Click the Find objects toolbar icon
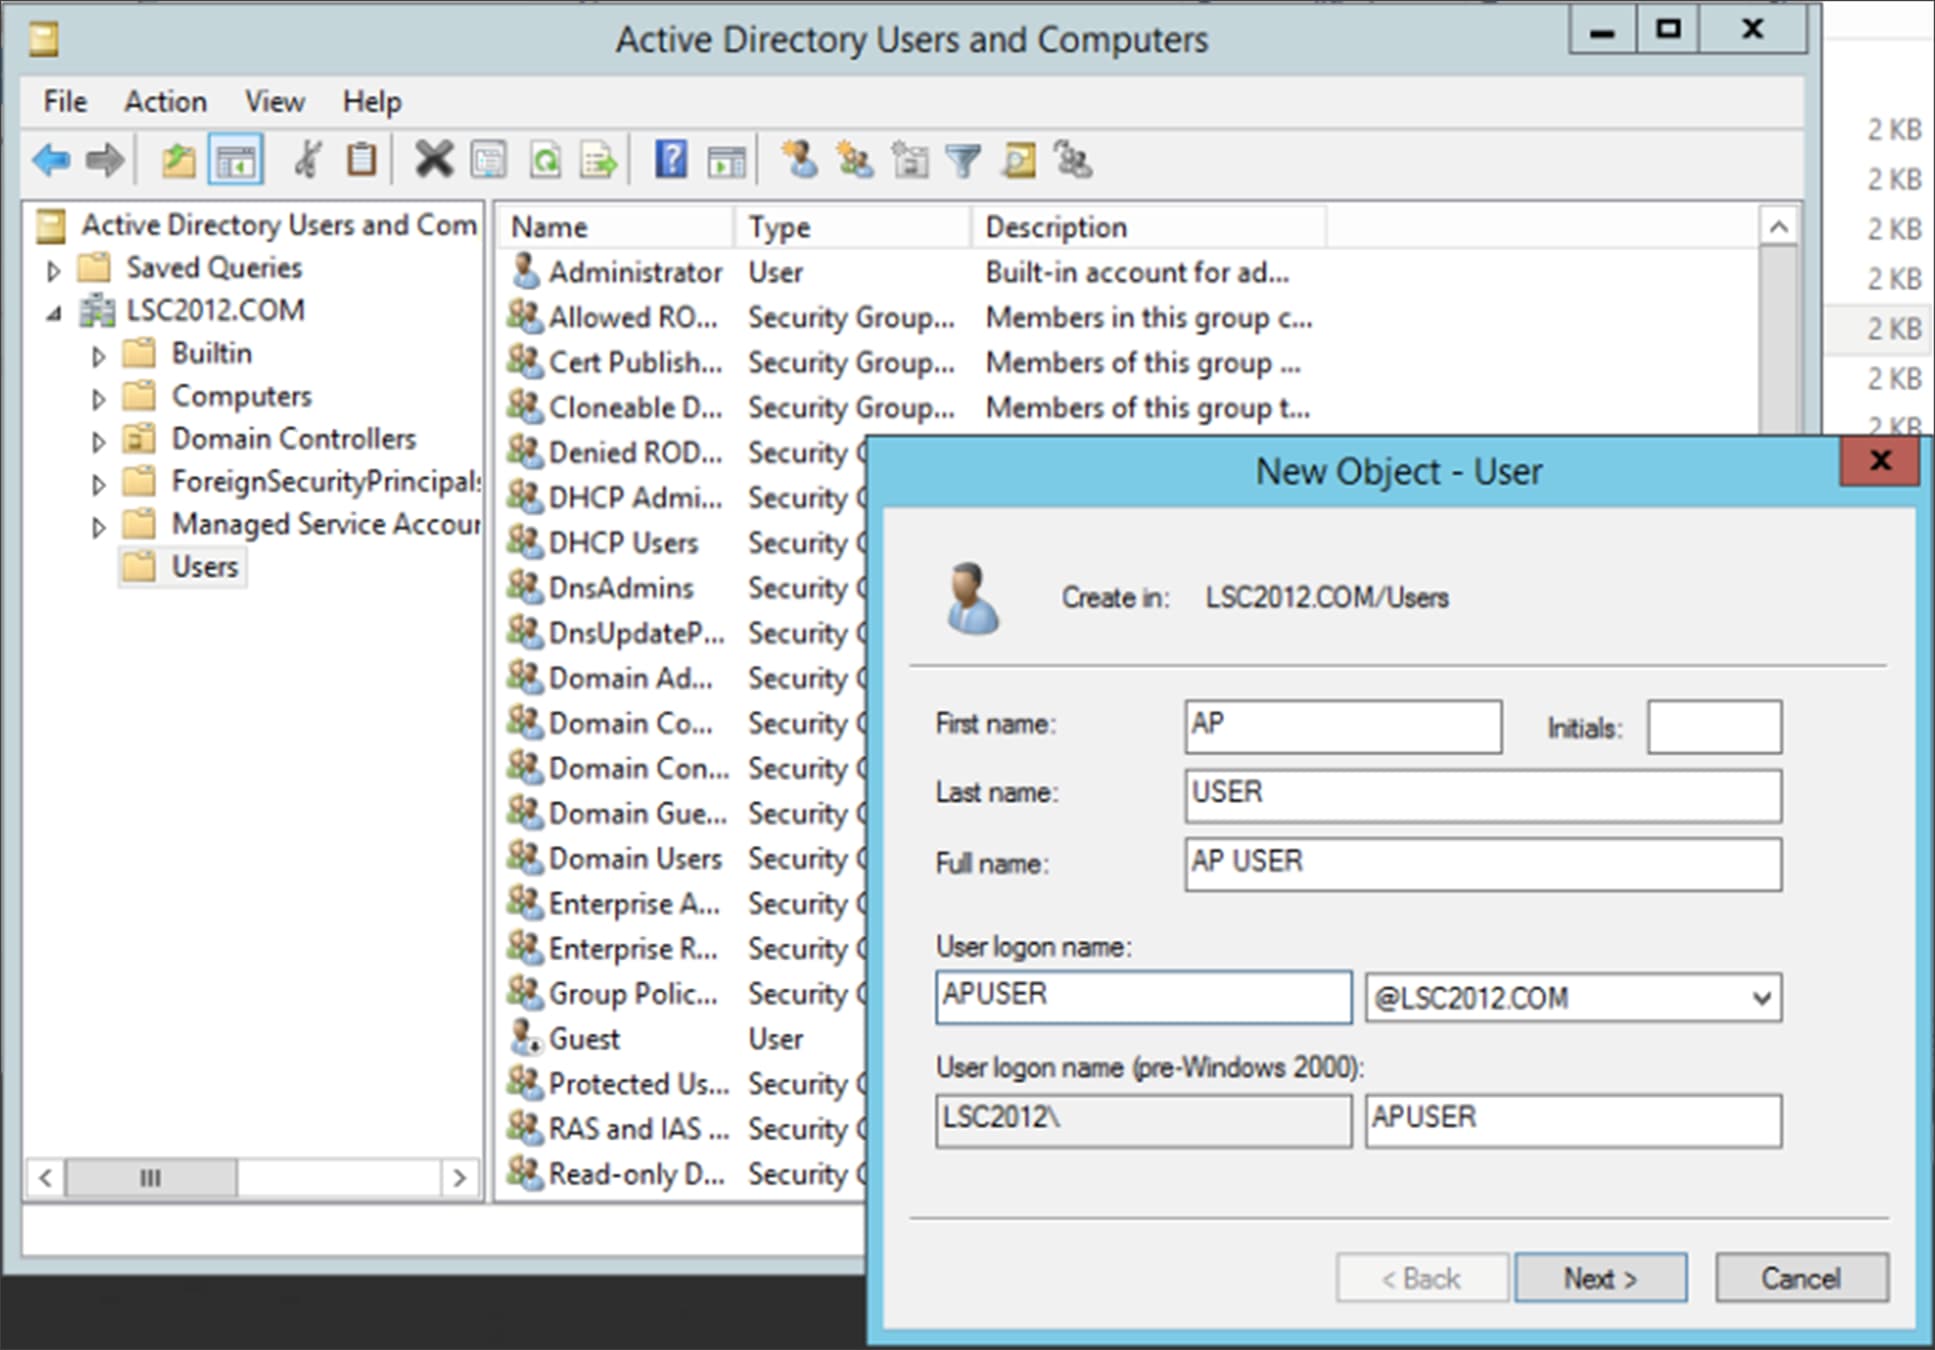 coord(1019,160)
